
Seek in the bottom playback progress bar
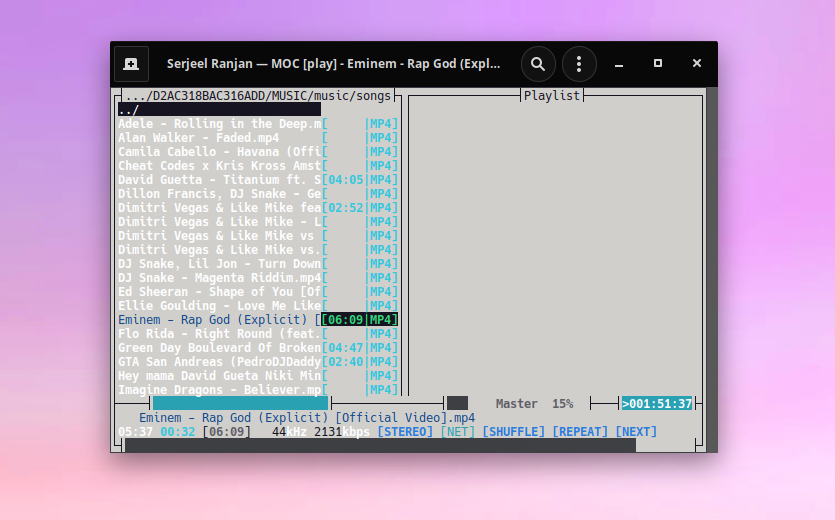380,445
